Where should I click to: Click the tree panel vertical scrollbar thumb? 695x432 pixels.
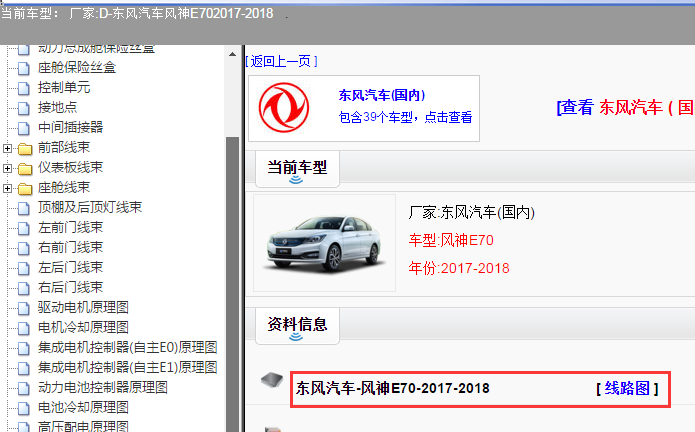232,284
